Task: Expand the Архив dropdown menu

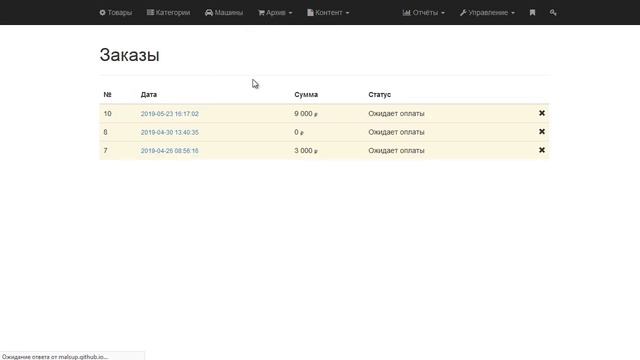Action: click(275, 13)
